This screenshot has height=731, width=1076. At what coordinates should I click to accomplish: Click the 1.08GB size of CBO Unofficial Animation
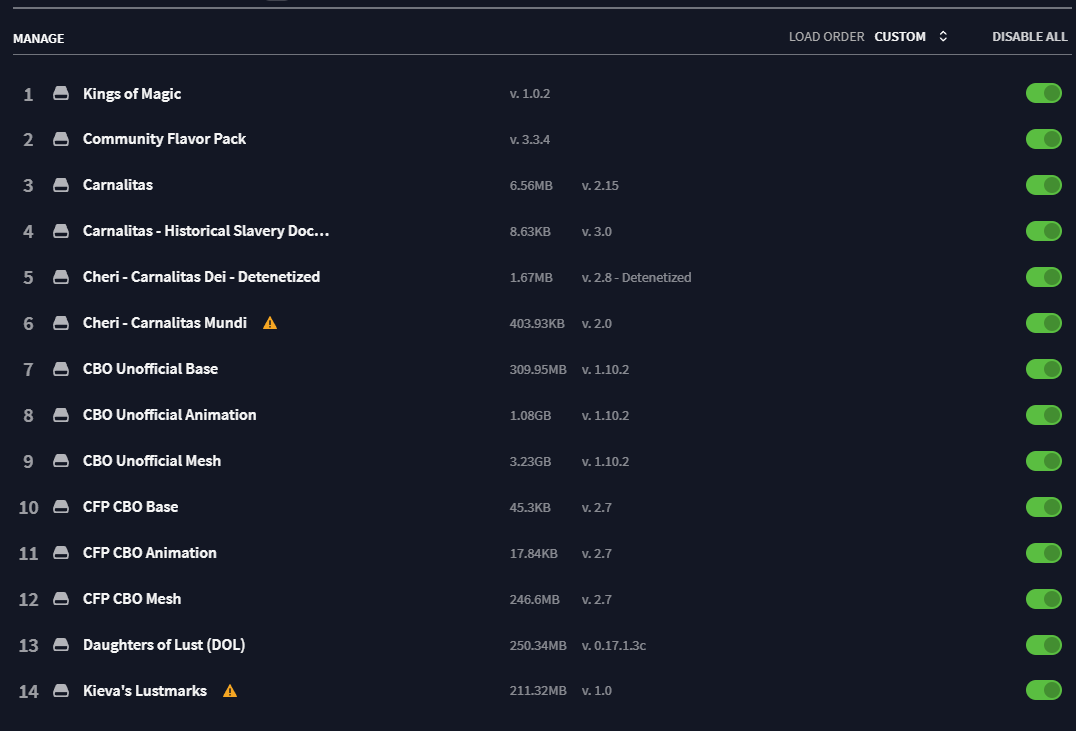click(530, 415)
